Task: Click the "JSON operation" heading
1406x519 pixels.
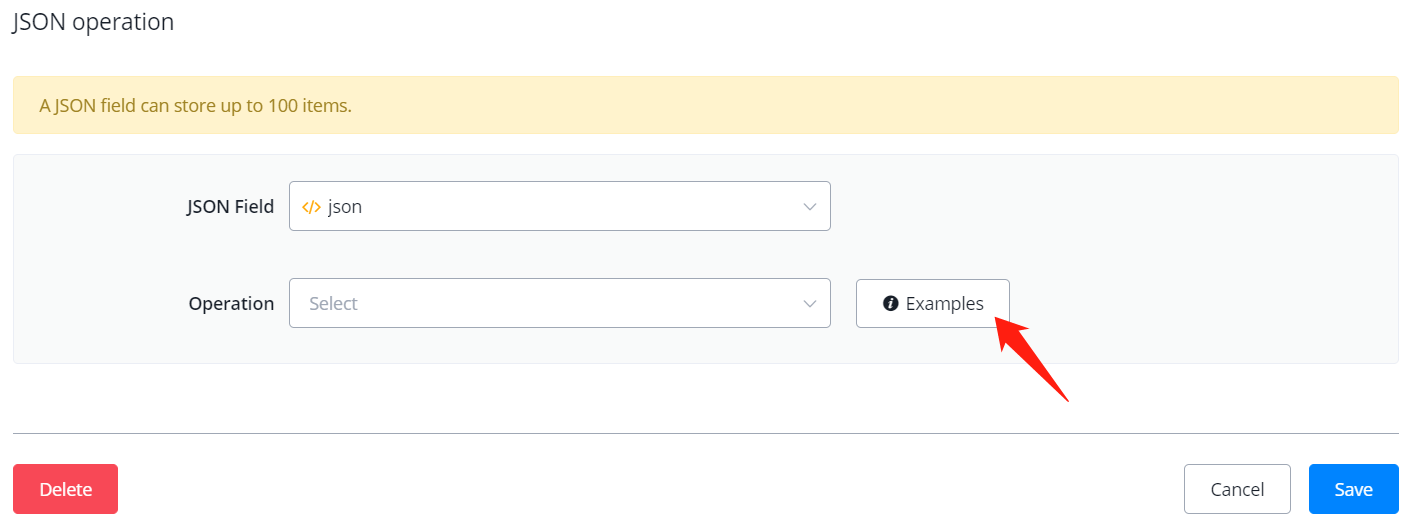Action: [x=93, y=22]
